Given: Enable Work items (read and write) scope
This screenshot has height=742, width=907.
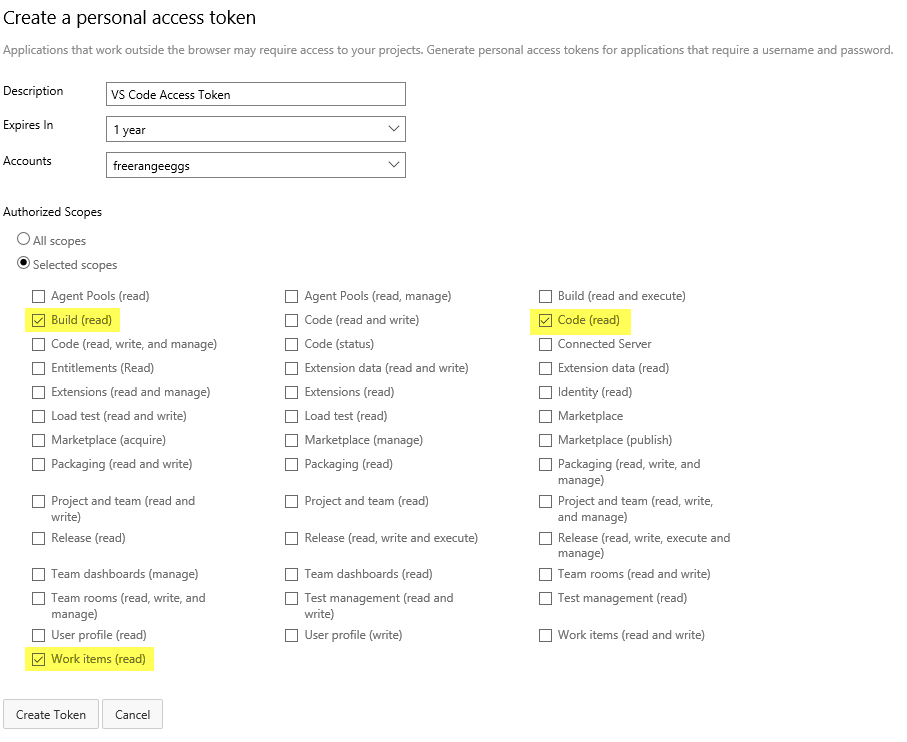Looking at the screenshot, I should (x=545, y=635).
